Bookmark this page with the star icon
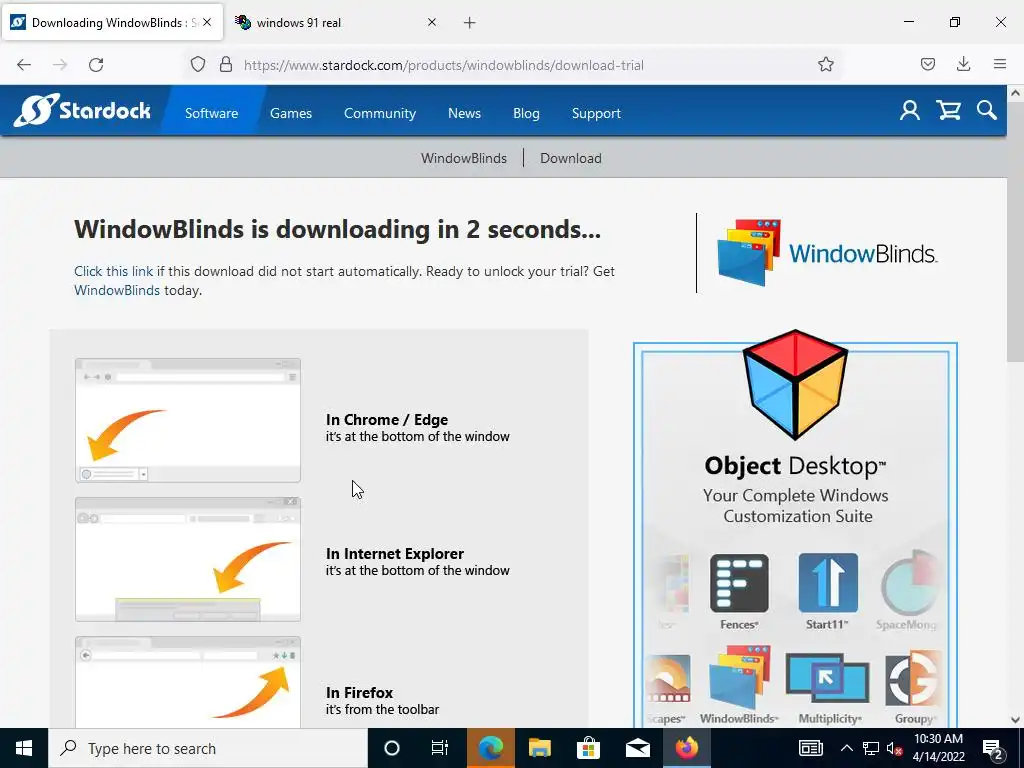 (x=826, y=65)
